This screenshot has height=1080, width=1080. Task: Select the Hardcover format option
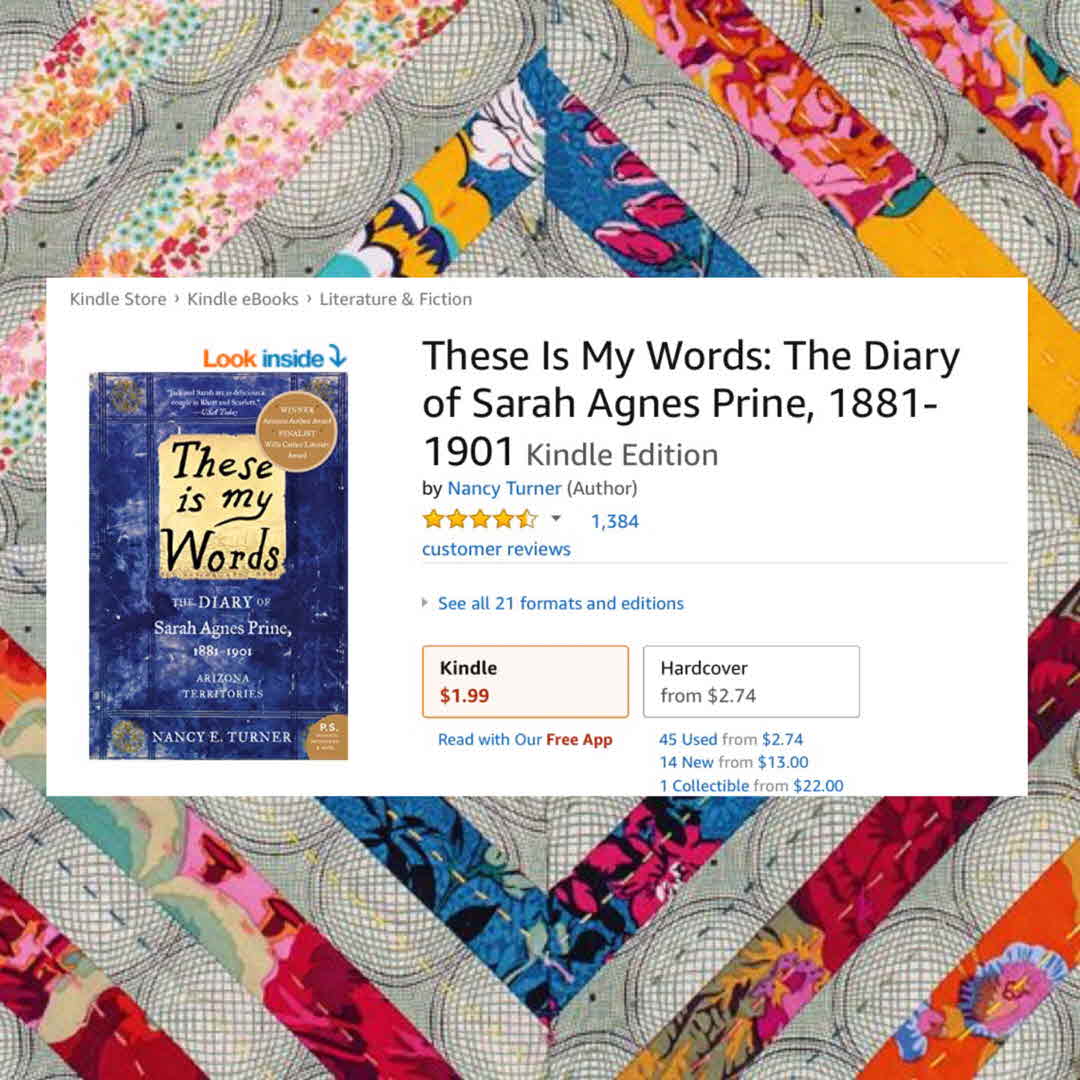751,681
